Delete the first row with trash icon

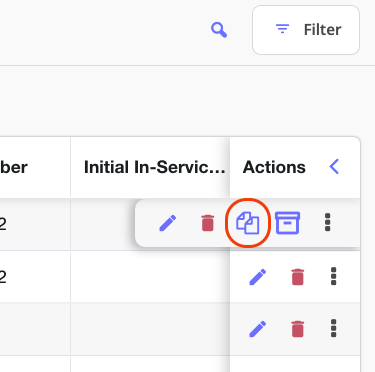(x=208, y=223)
